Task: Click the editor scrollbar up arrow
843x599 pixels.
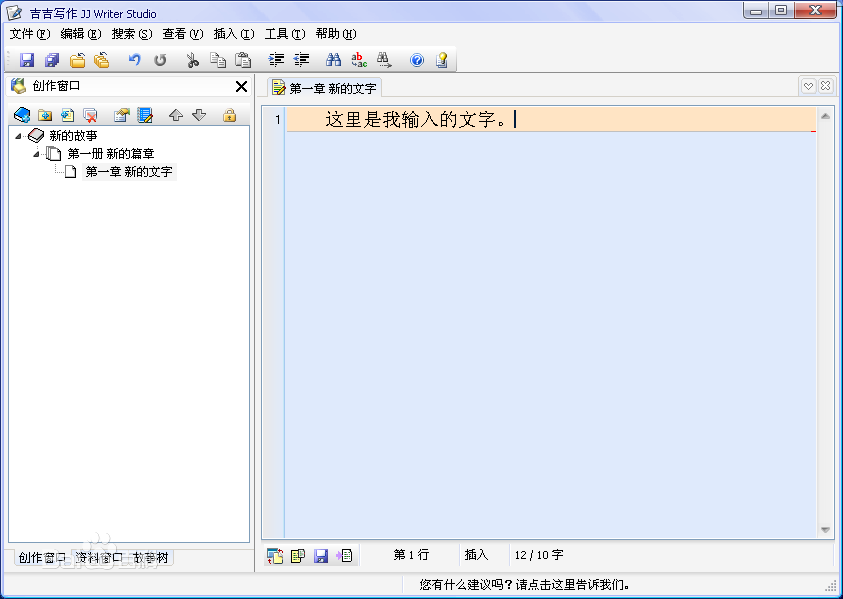Action: 825,116
